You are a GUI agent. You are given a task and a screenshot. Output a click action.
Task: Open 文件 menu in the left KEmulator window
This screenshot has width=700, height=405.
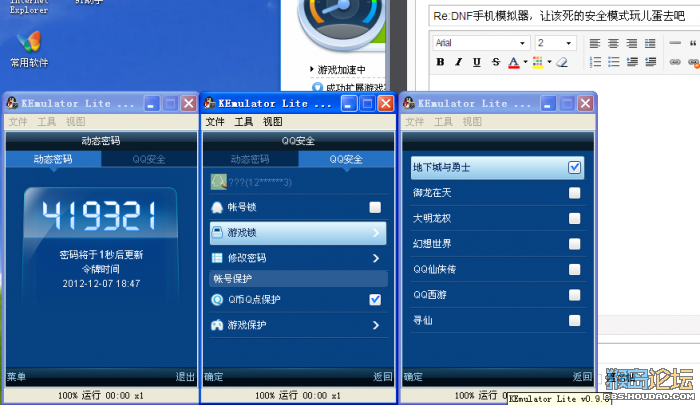pos(18,121)
